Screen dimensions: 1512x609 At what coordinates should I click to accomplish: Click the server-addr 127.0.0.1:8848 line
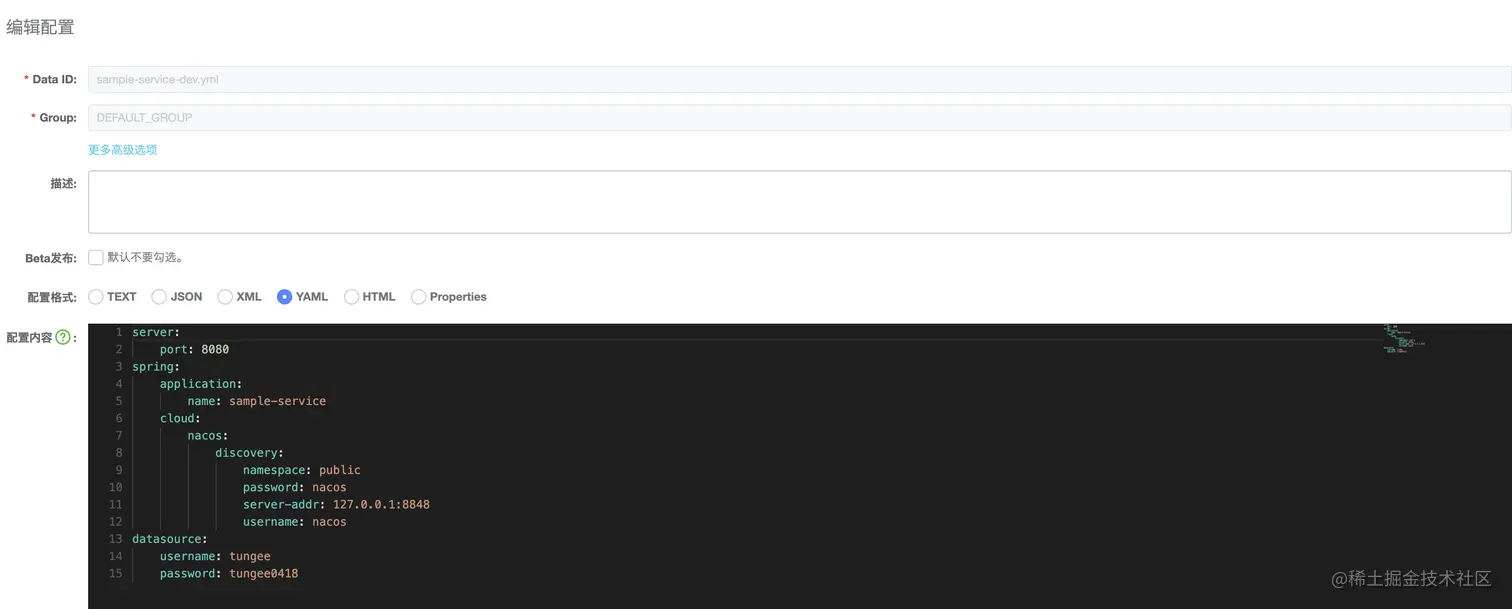coord(336,504)
